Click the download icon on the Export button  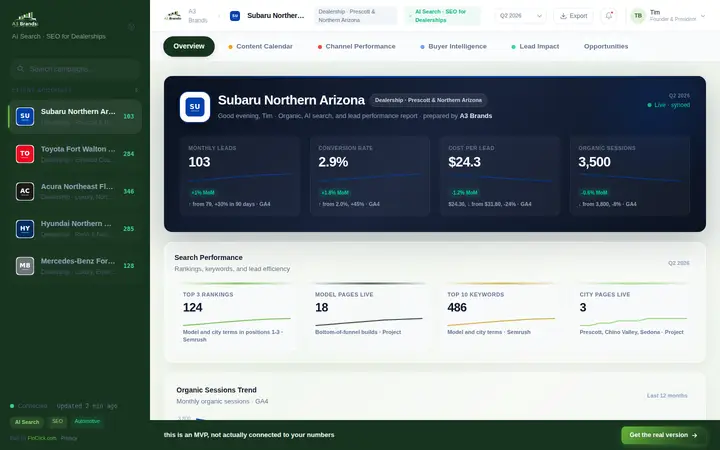click(x=563, y=16)
